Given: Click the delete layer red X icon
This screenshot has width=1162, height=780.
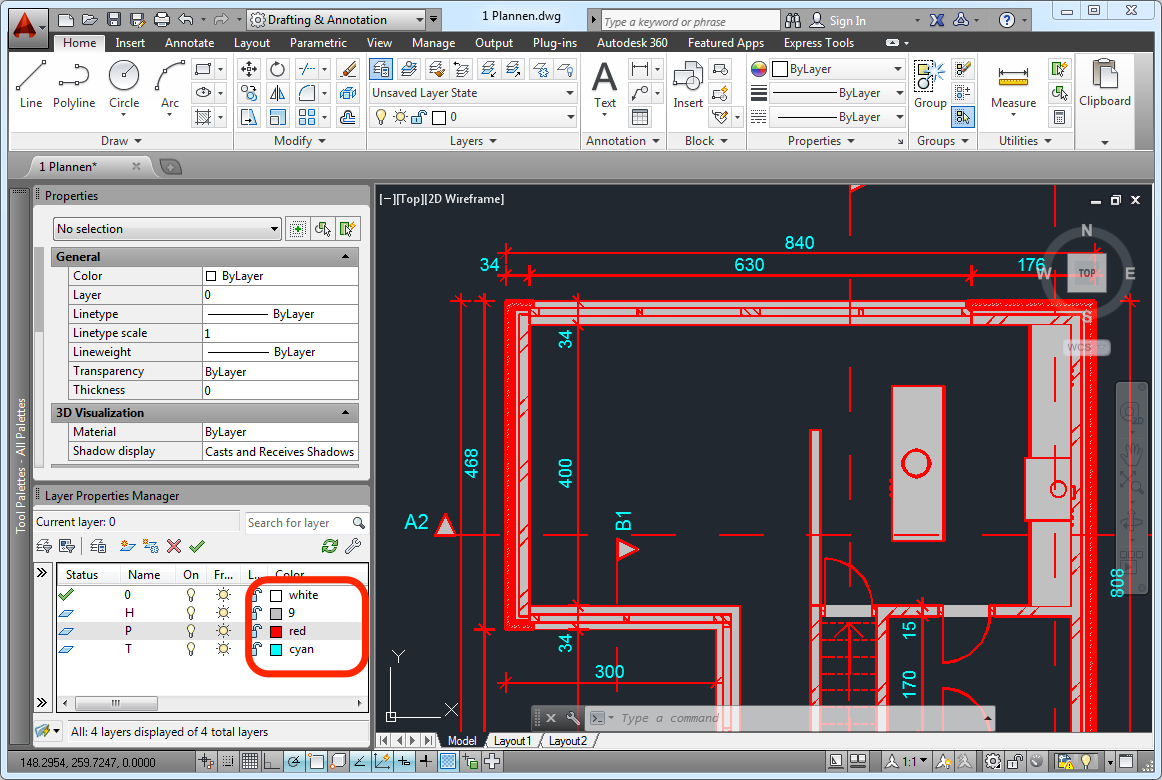Looking at the screenshot, I should click(x=174, y=547).
